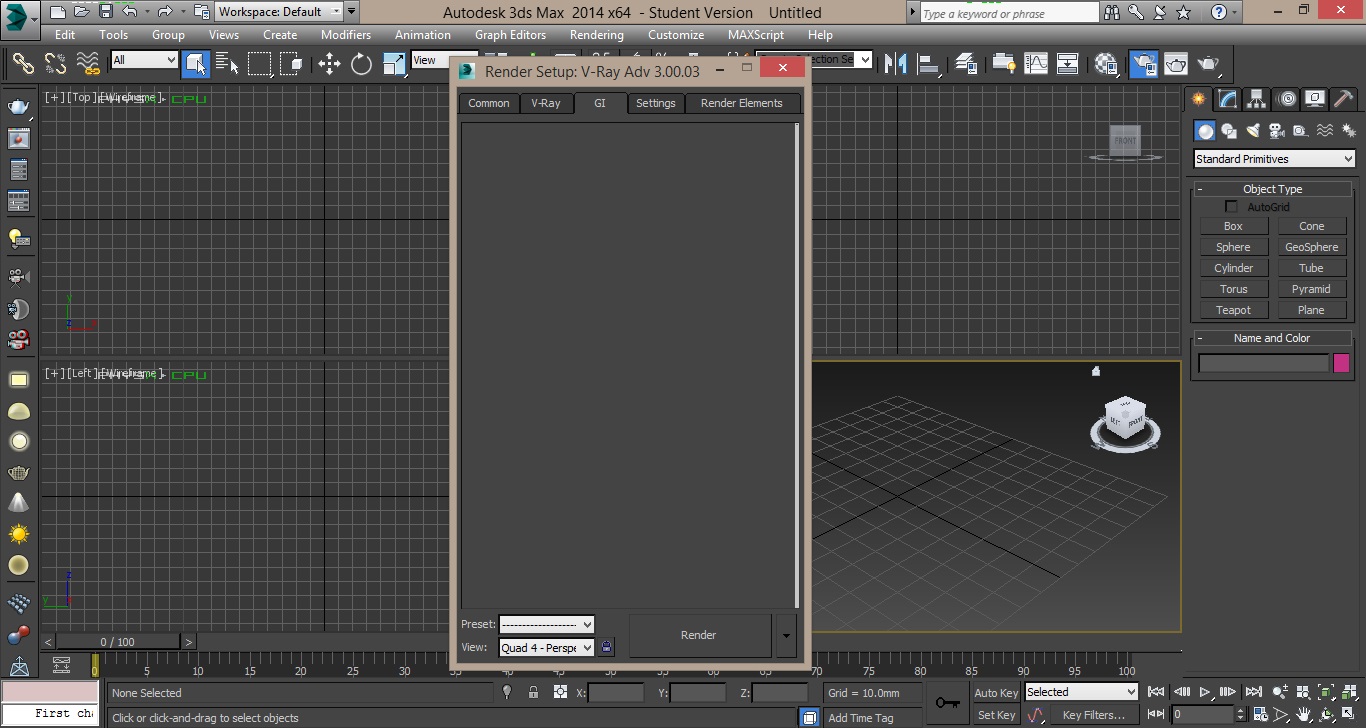1366x728 pixels.
Task: Click the Unlink Selection chain icon
Action: click(56, 64)
